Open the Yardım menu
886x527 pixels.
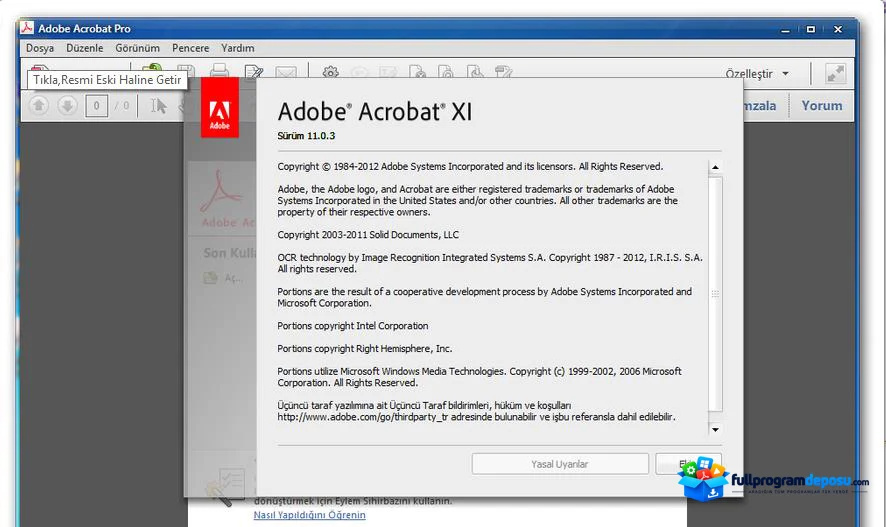coord(237,48)
